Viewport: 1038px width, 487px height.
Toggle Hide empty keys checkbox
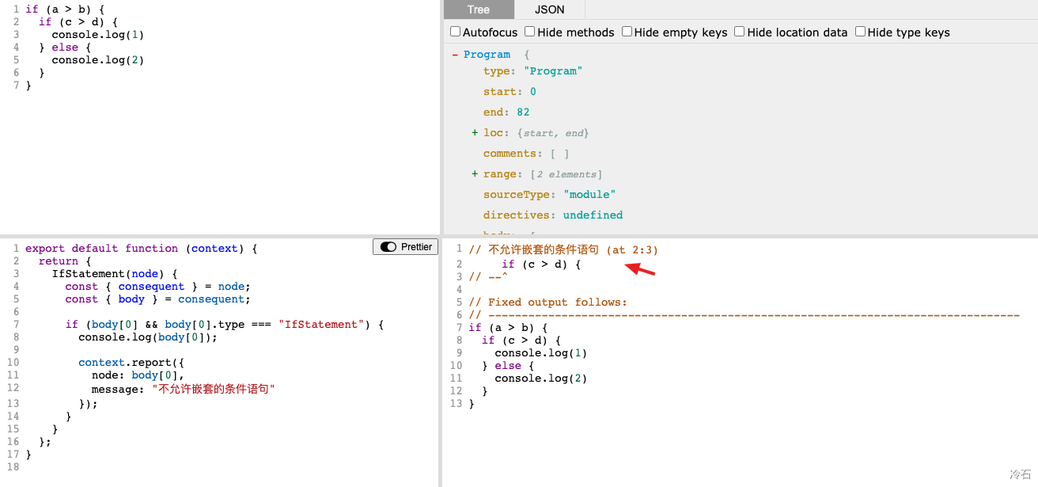pyautogui.click(x=627, y=32)
